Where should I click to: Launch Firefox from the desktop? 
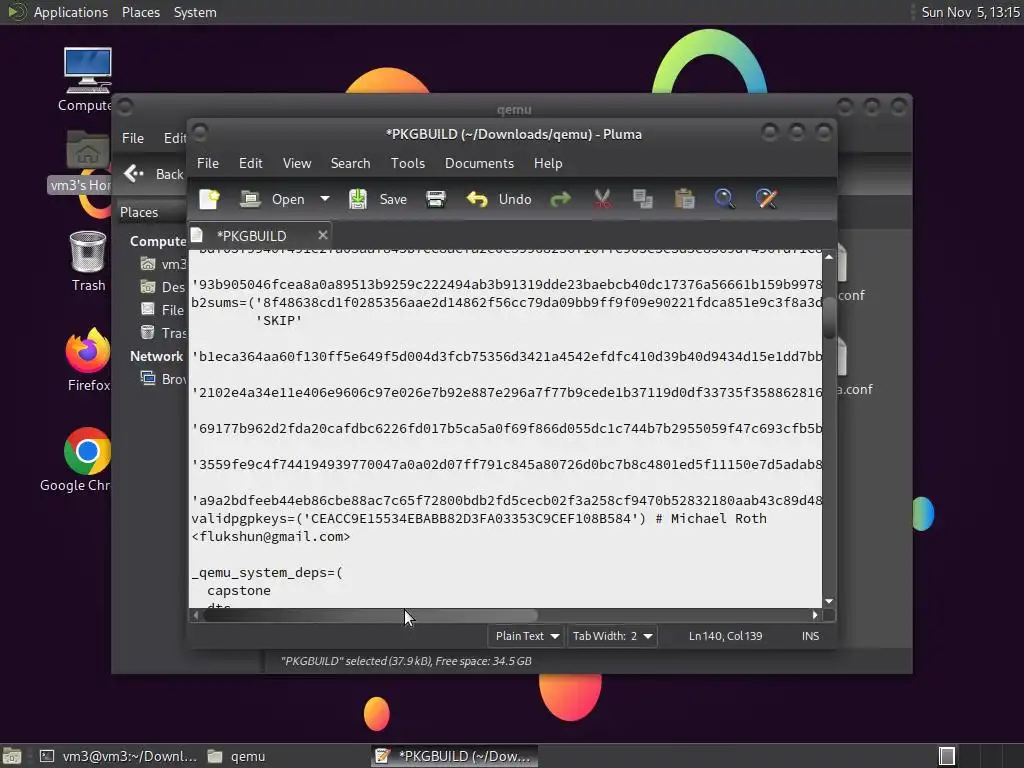point(88,359)
